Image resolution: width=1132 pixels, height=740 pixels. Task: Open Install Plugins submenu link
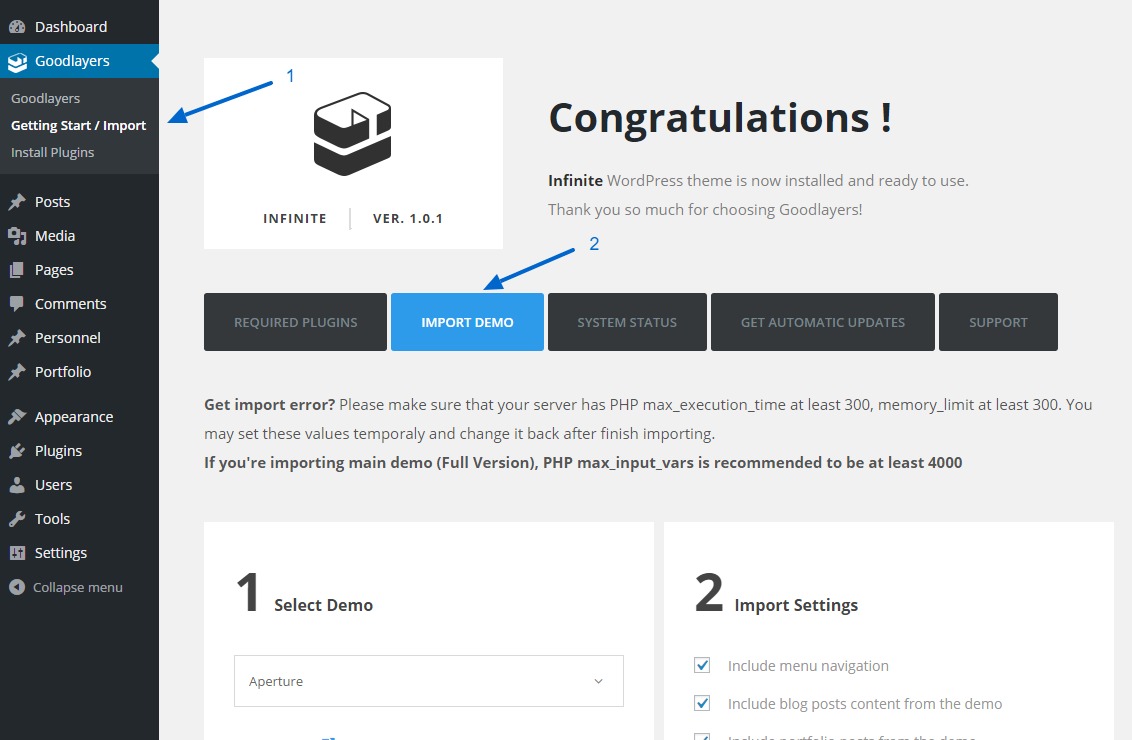coord(52,152)
